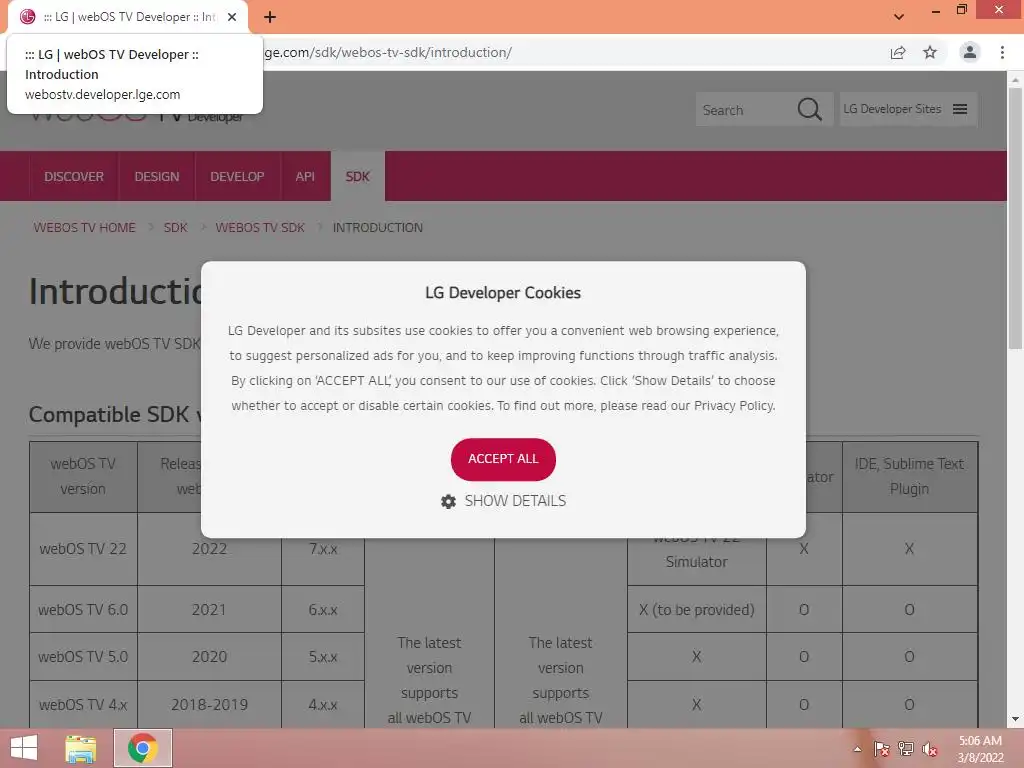Open Chrome tab search chevron
The height and width of the screenshot is (768, 1024).
(899, 17)
